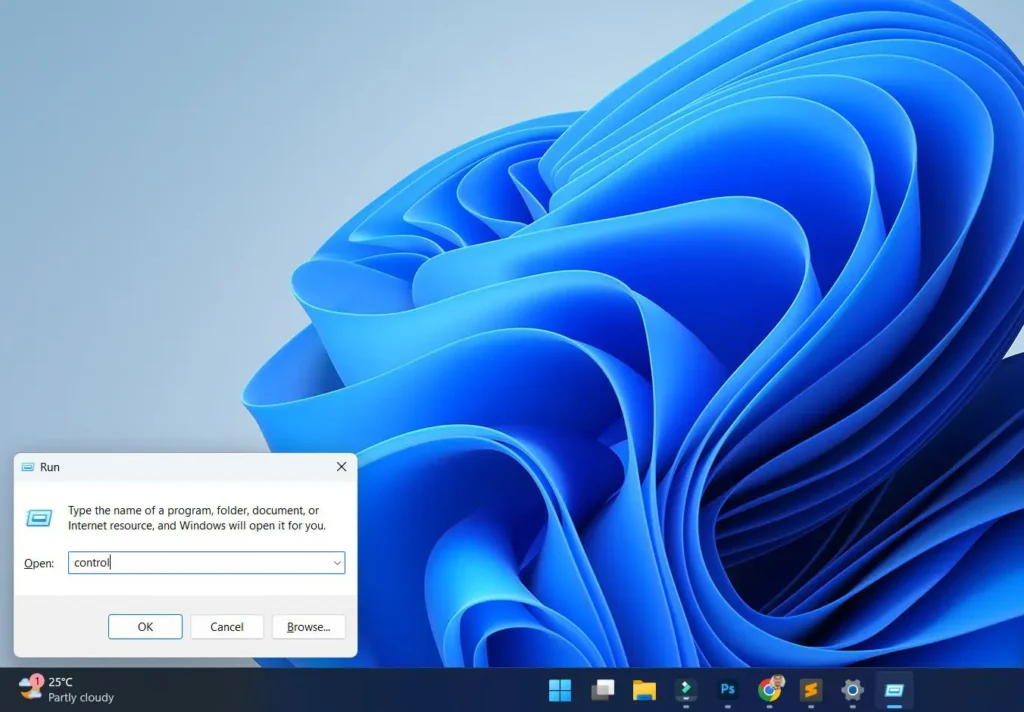This screenshot has height=712, width=1024.
Task: Open Sublime Text from the taskbar
Action: (809, 690)
